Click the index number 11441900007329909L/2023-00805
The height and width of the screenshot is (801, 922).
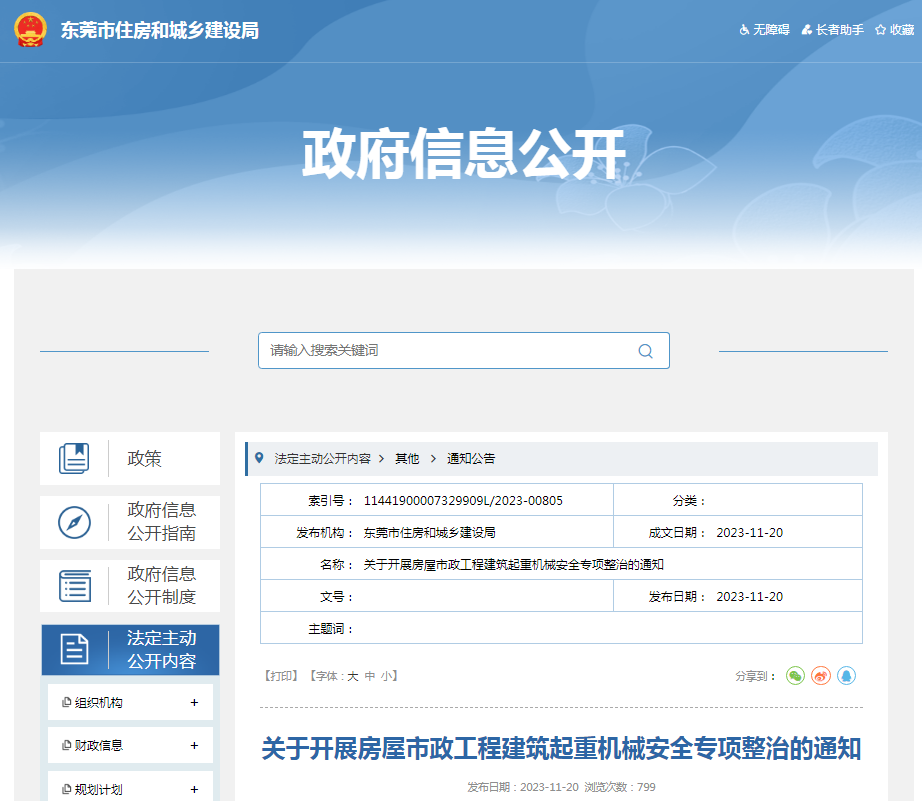463,500
